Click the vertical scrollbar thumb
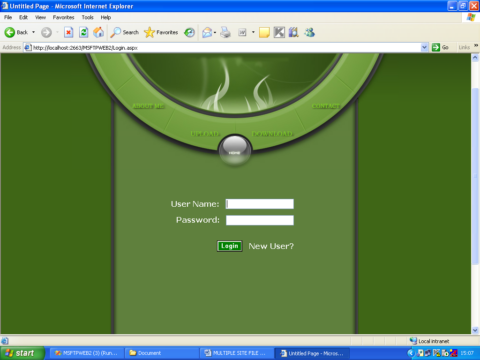The image size is (480, 360). tap(475, 177)
